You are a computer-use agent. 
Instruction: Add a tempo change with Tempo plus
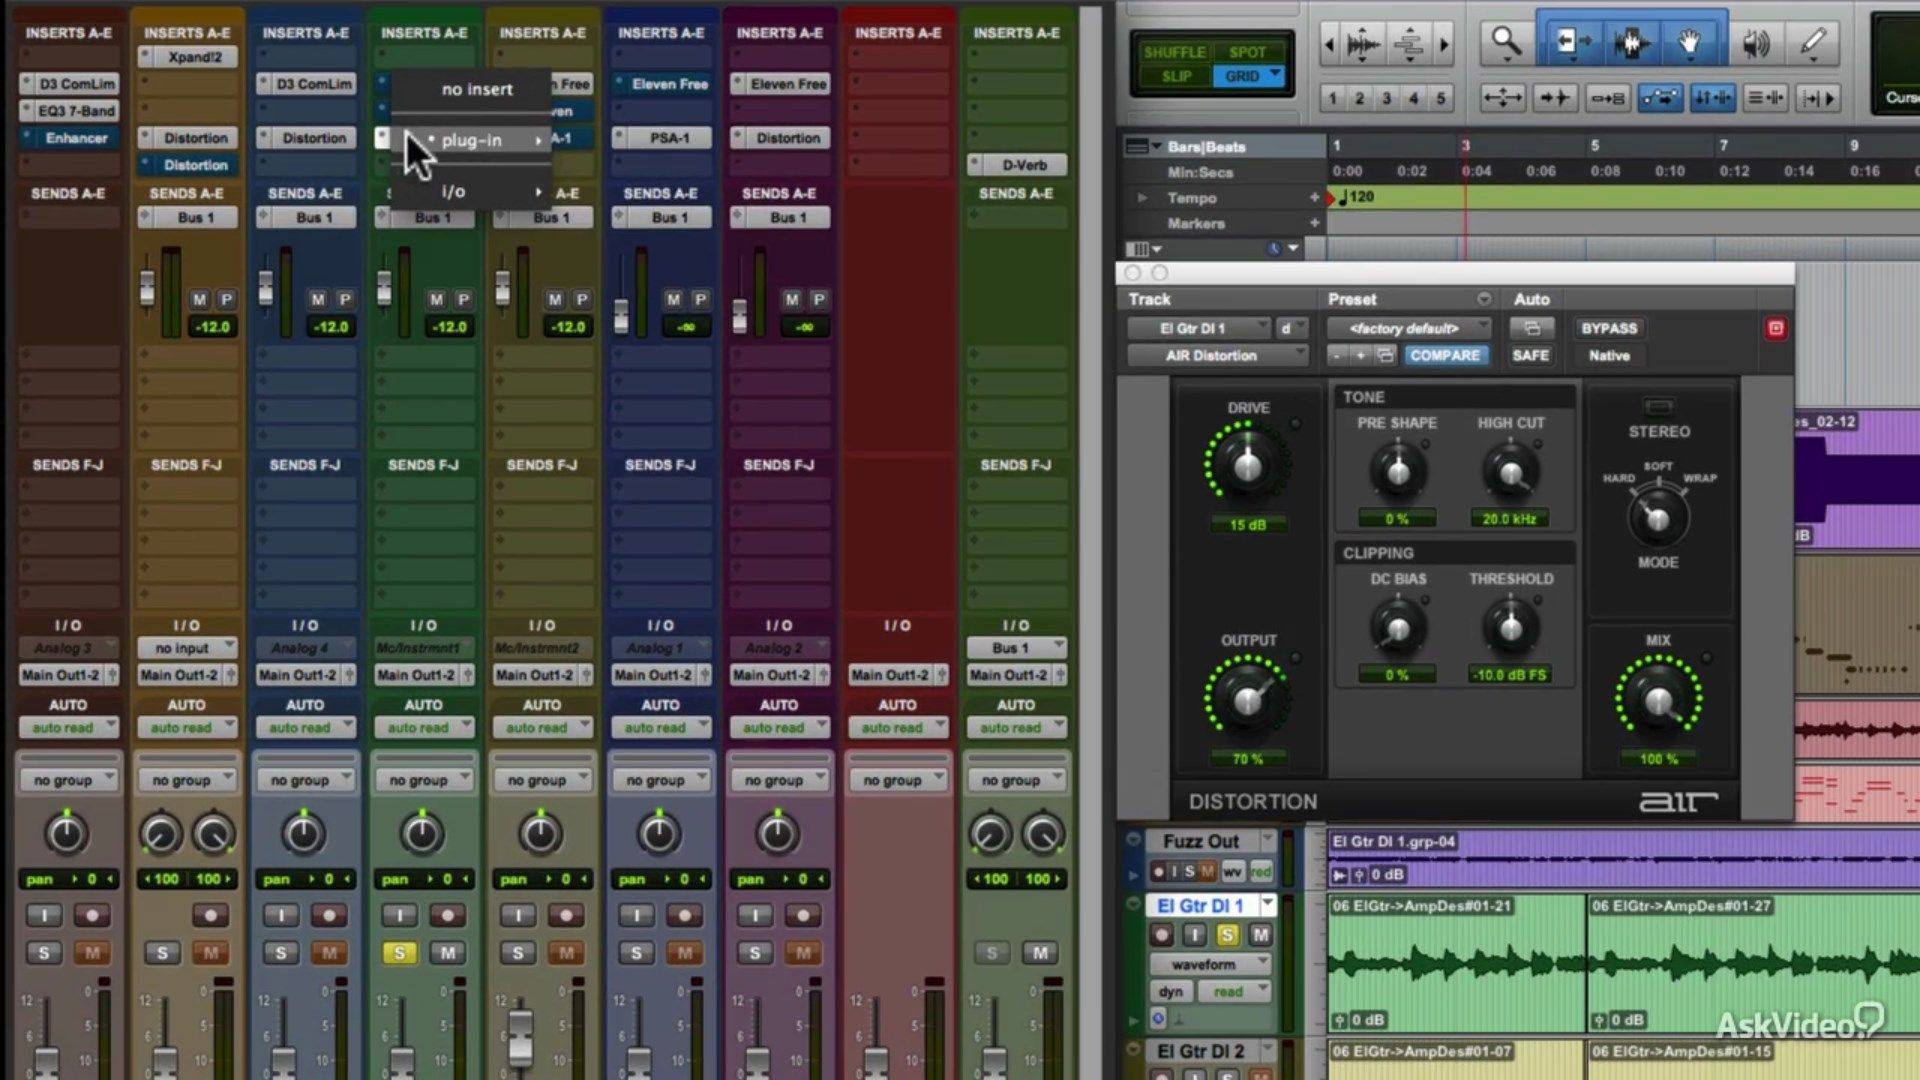click(1314, 198)
